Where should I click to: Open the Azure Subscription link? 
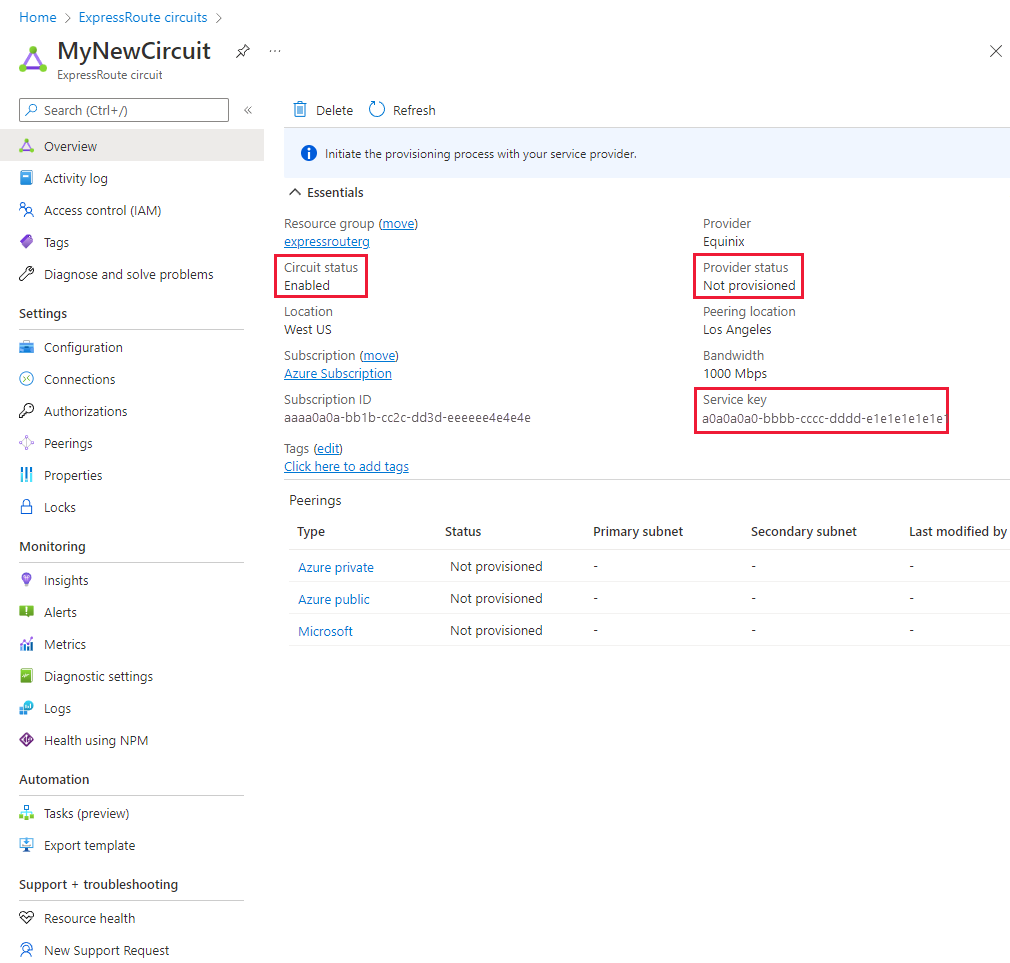(x=338, y=374)
